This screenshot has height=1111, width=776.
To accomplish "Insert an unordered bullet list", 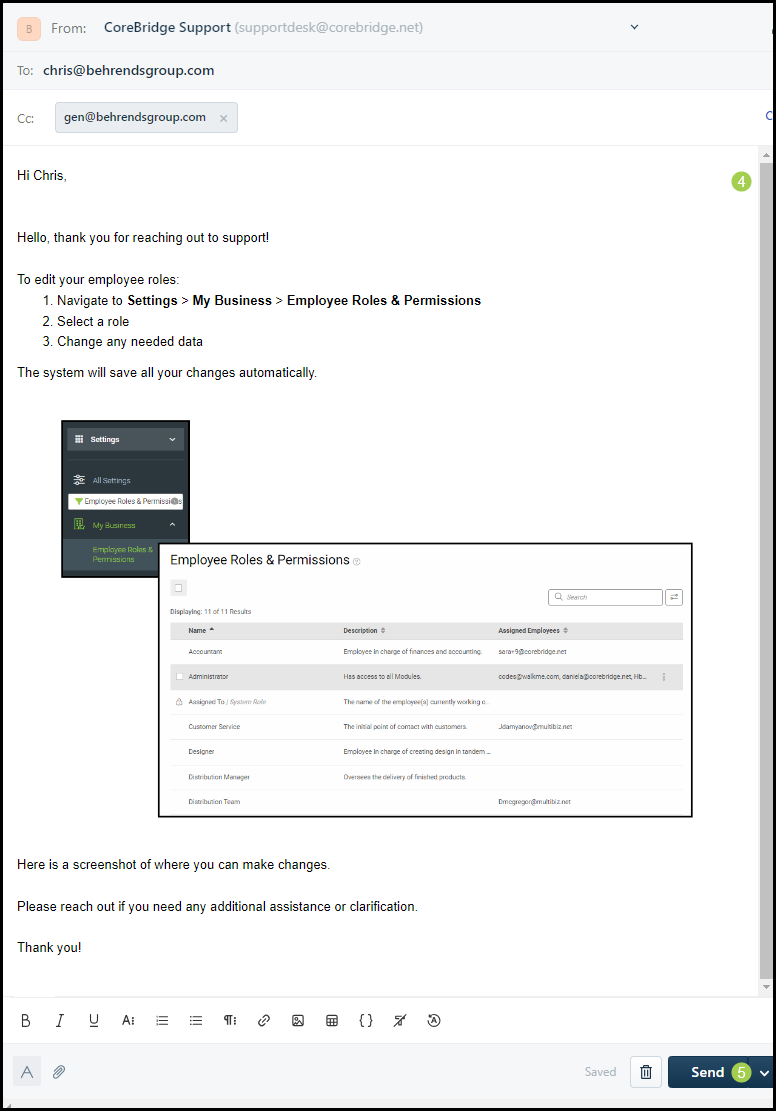I will pyautogui.click(x=196, y=1020).
